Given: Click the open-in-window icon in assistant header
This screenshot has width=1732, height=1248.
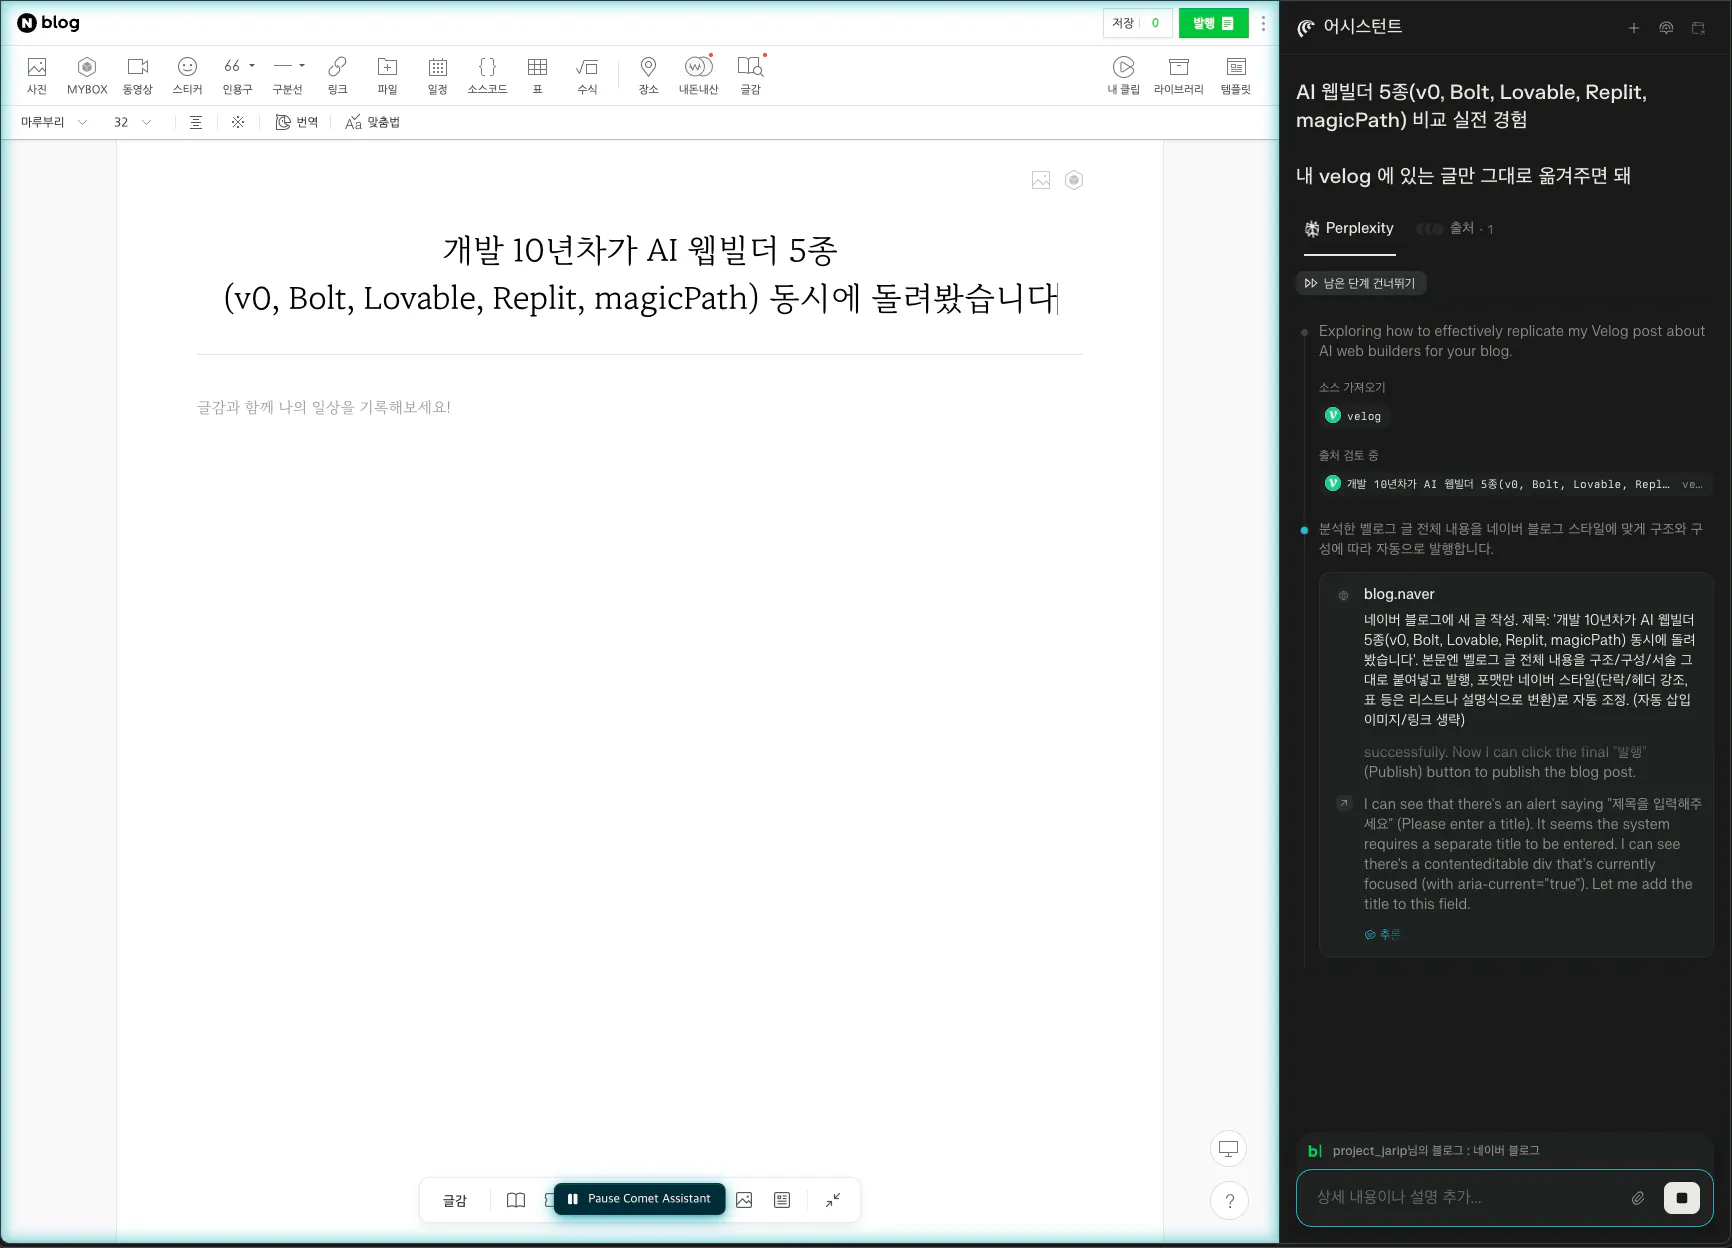Looking at the screenshot, I should (1698, 28).
